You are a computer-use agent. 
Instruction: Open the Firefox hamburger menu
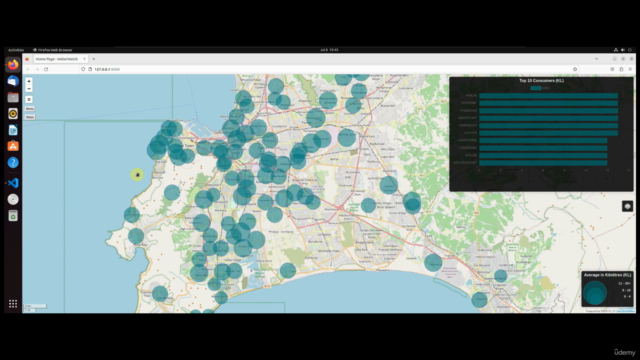pyautogui.click(x=630, y=69)
